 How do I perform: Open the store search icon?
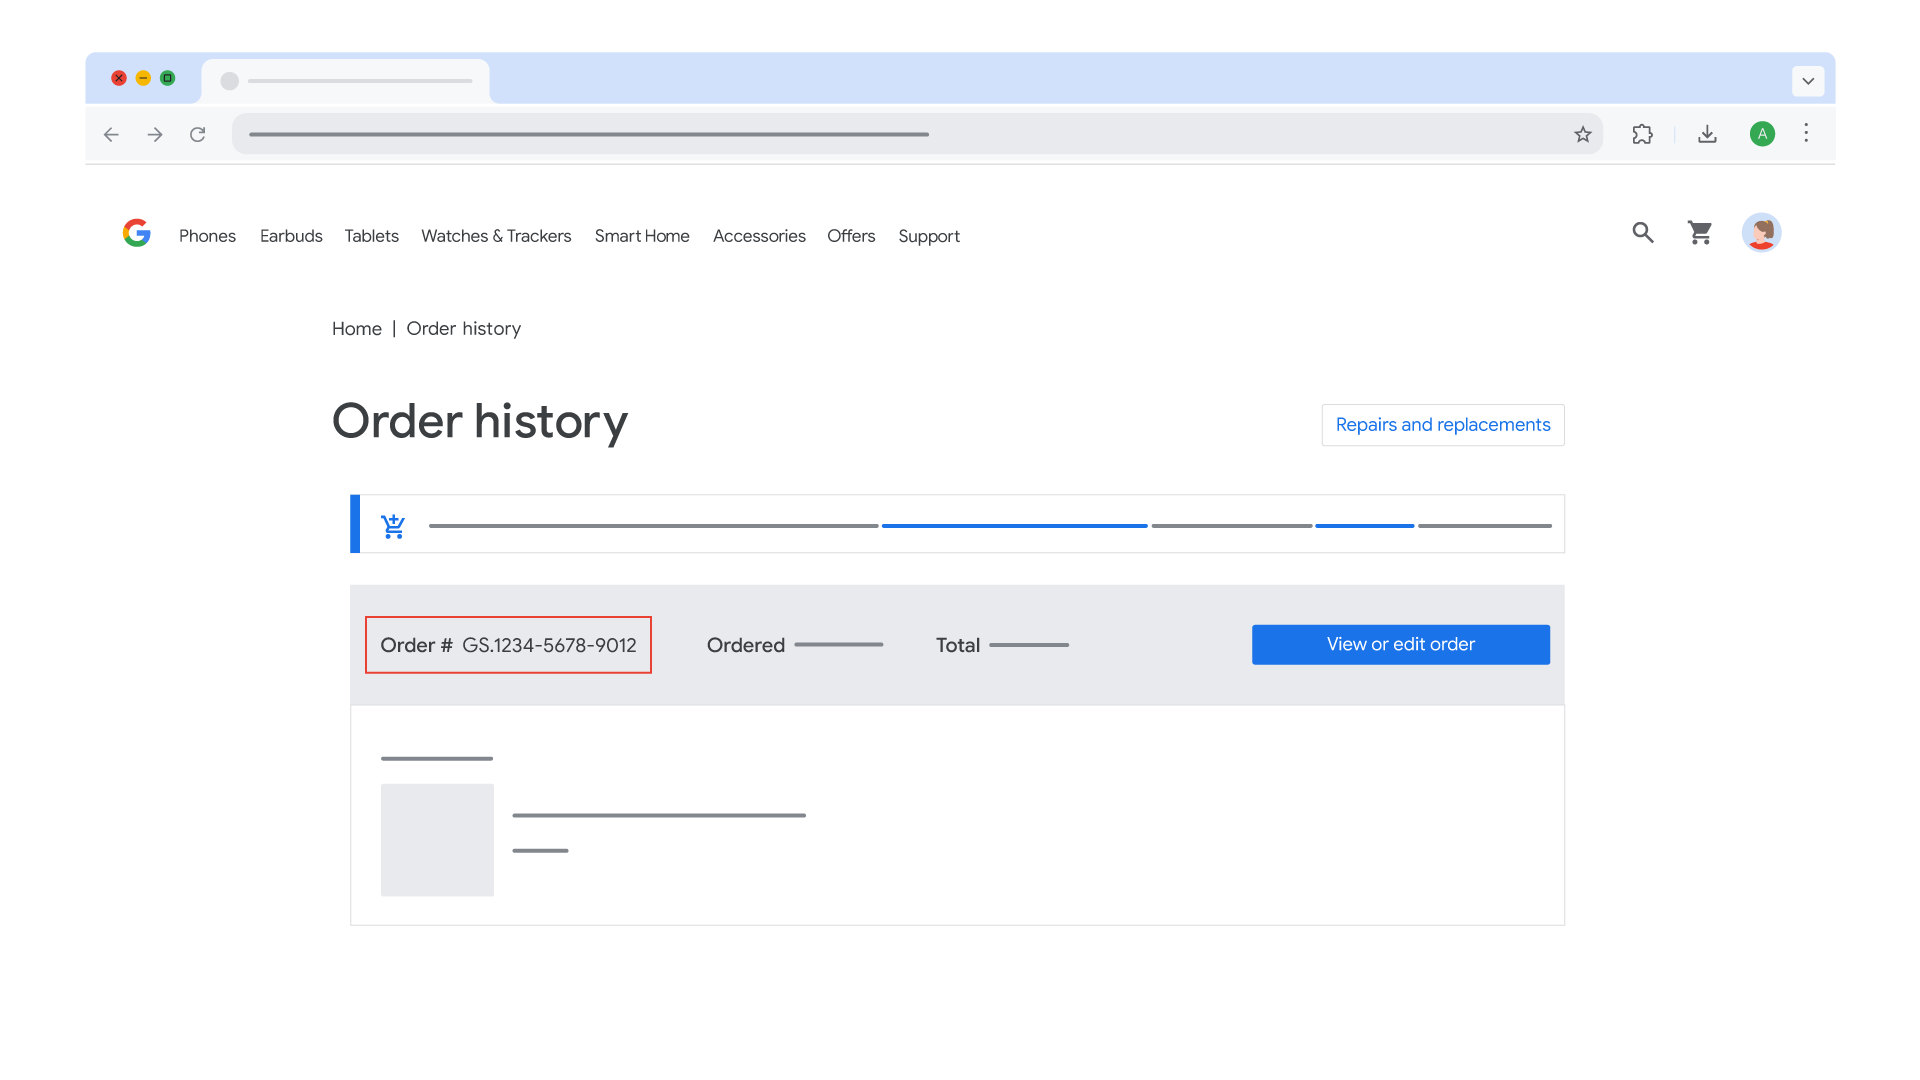point(1643,233)
